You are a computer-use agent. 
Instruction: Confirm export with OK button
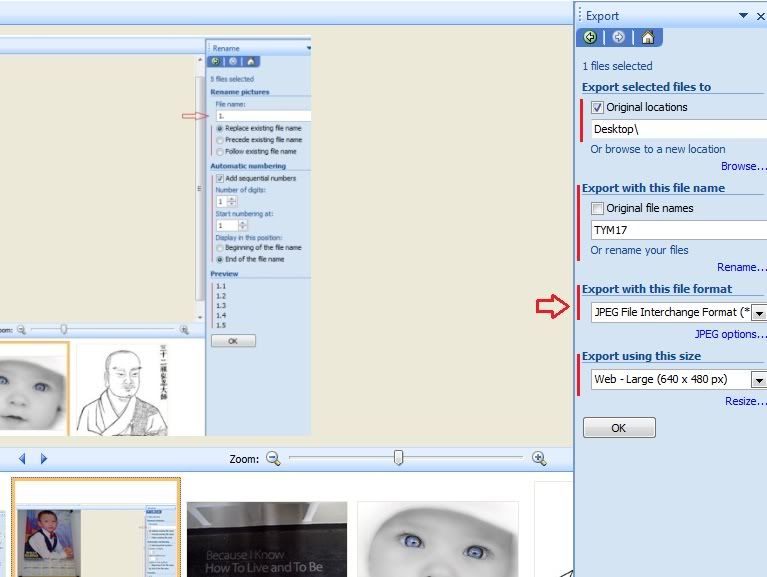point(619,428)
